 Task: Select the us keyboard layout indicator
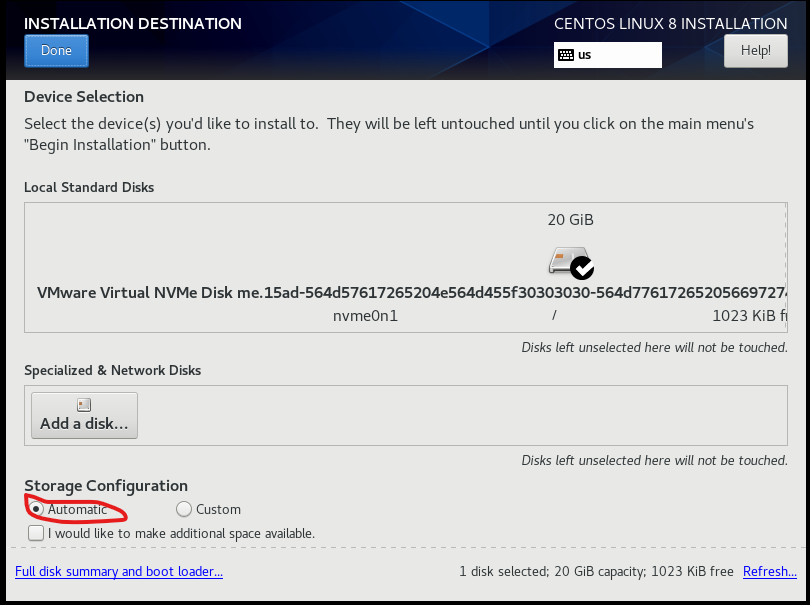click(x=608, y=55)
